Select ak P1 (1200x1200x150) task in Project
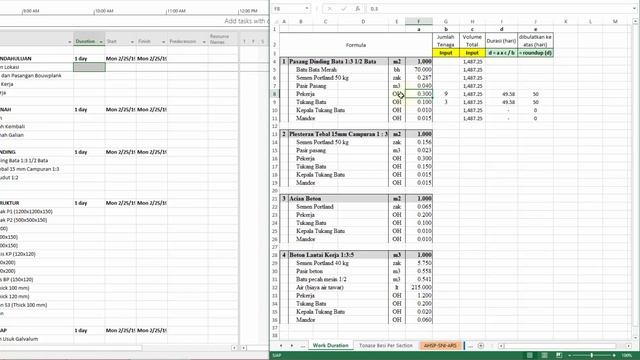Viewport: 640px width, 360px height. 26,211
